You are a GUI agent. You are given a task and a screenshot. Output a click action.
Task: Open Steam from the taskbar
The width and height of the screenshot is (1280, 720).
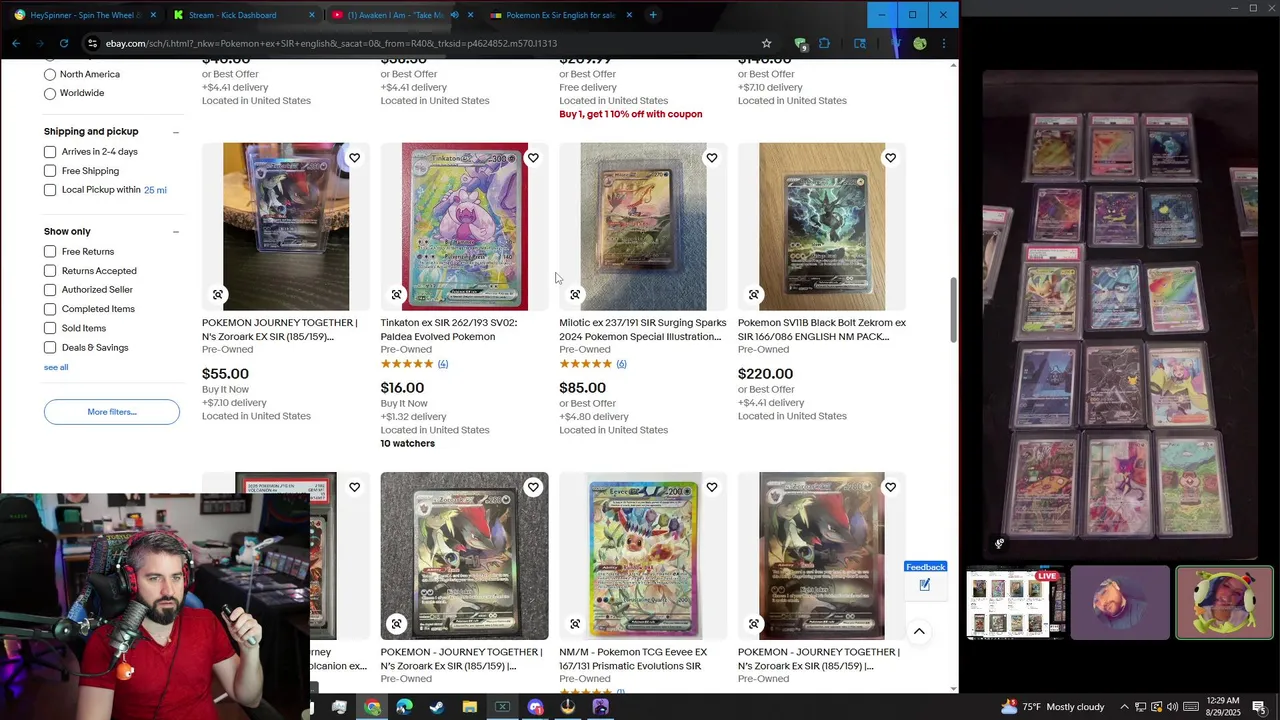click(x=437, y=707)
